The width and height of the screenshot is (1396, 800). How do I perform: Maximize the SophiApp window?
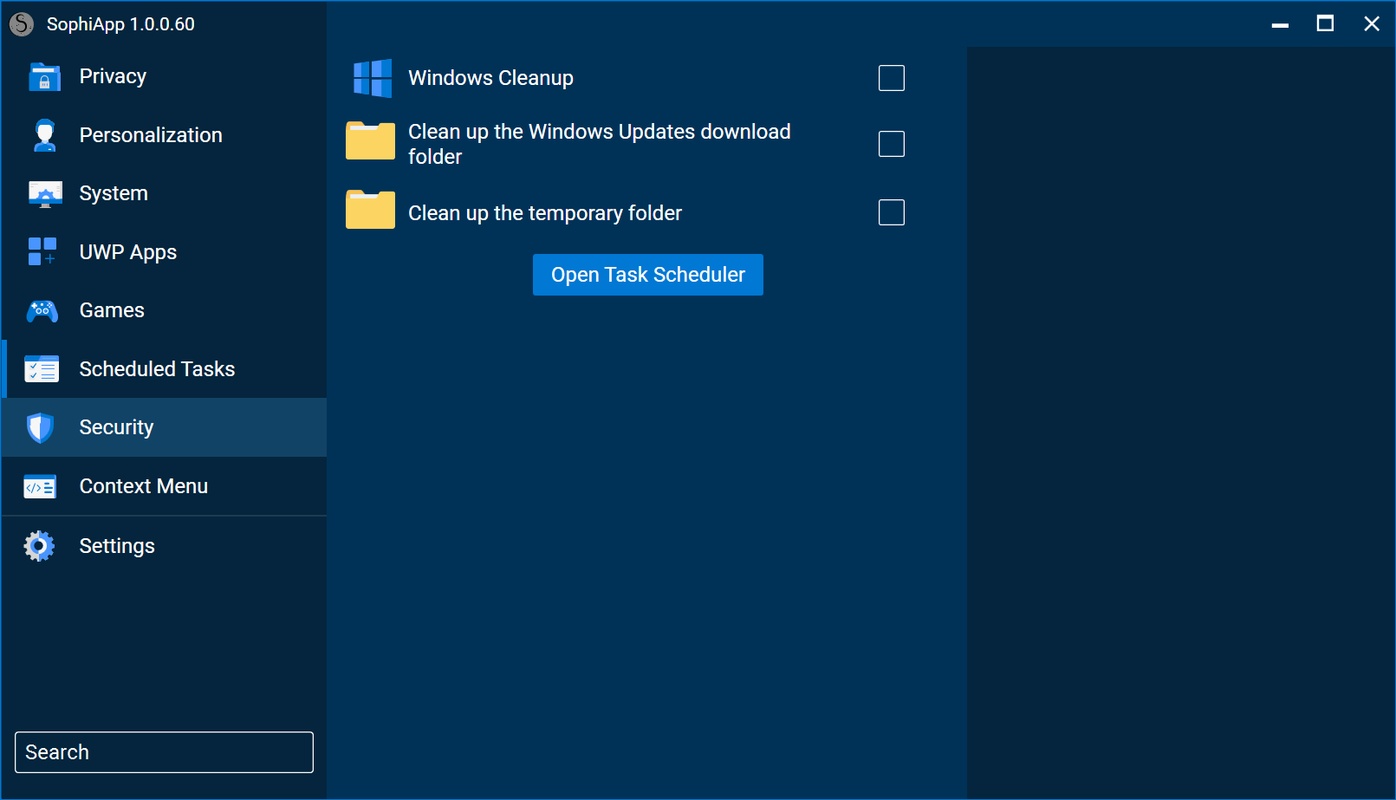point(1325,24)
